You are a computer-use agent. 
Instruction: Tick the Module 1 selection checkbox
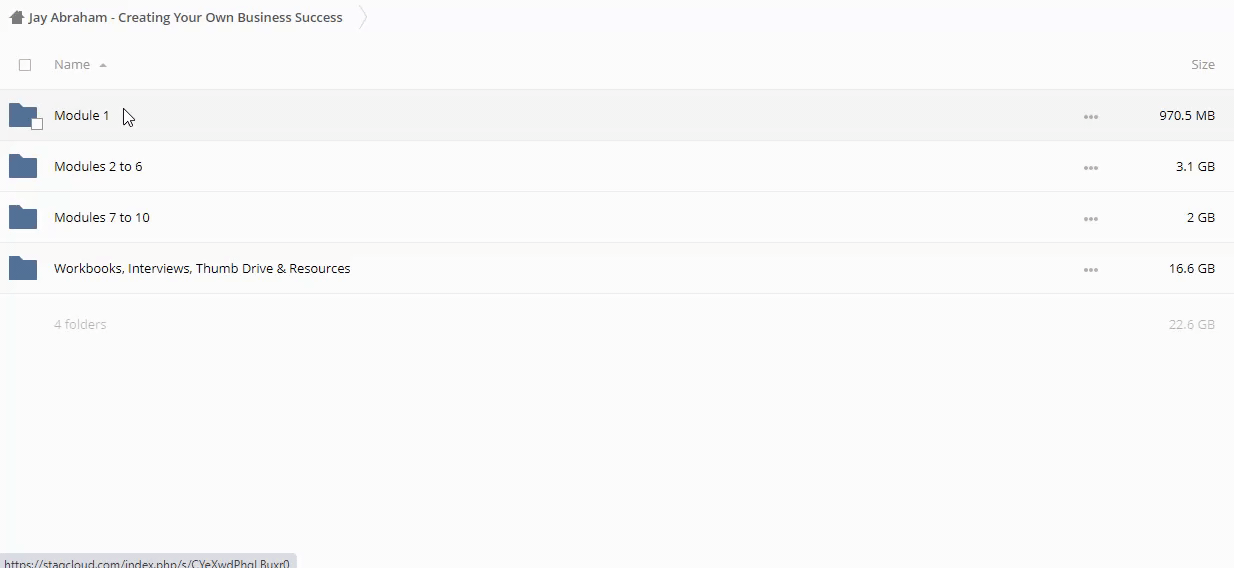point(37,124)
